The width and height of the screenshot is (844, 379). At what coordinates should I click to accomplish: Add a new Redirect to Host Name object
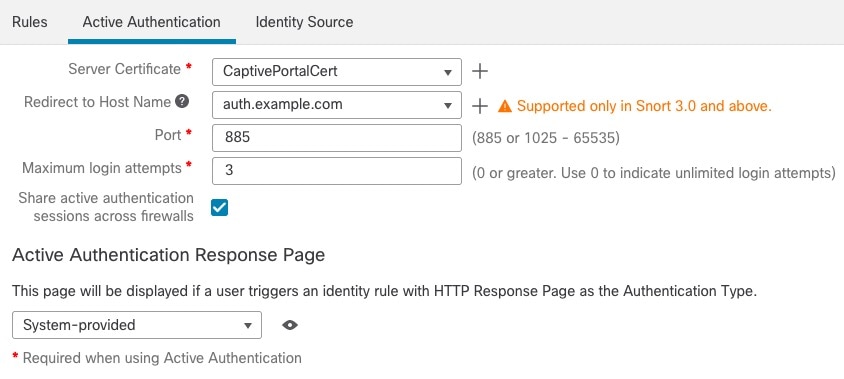click(x=479, y=106)
